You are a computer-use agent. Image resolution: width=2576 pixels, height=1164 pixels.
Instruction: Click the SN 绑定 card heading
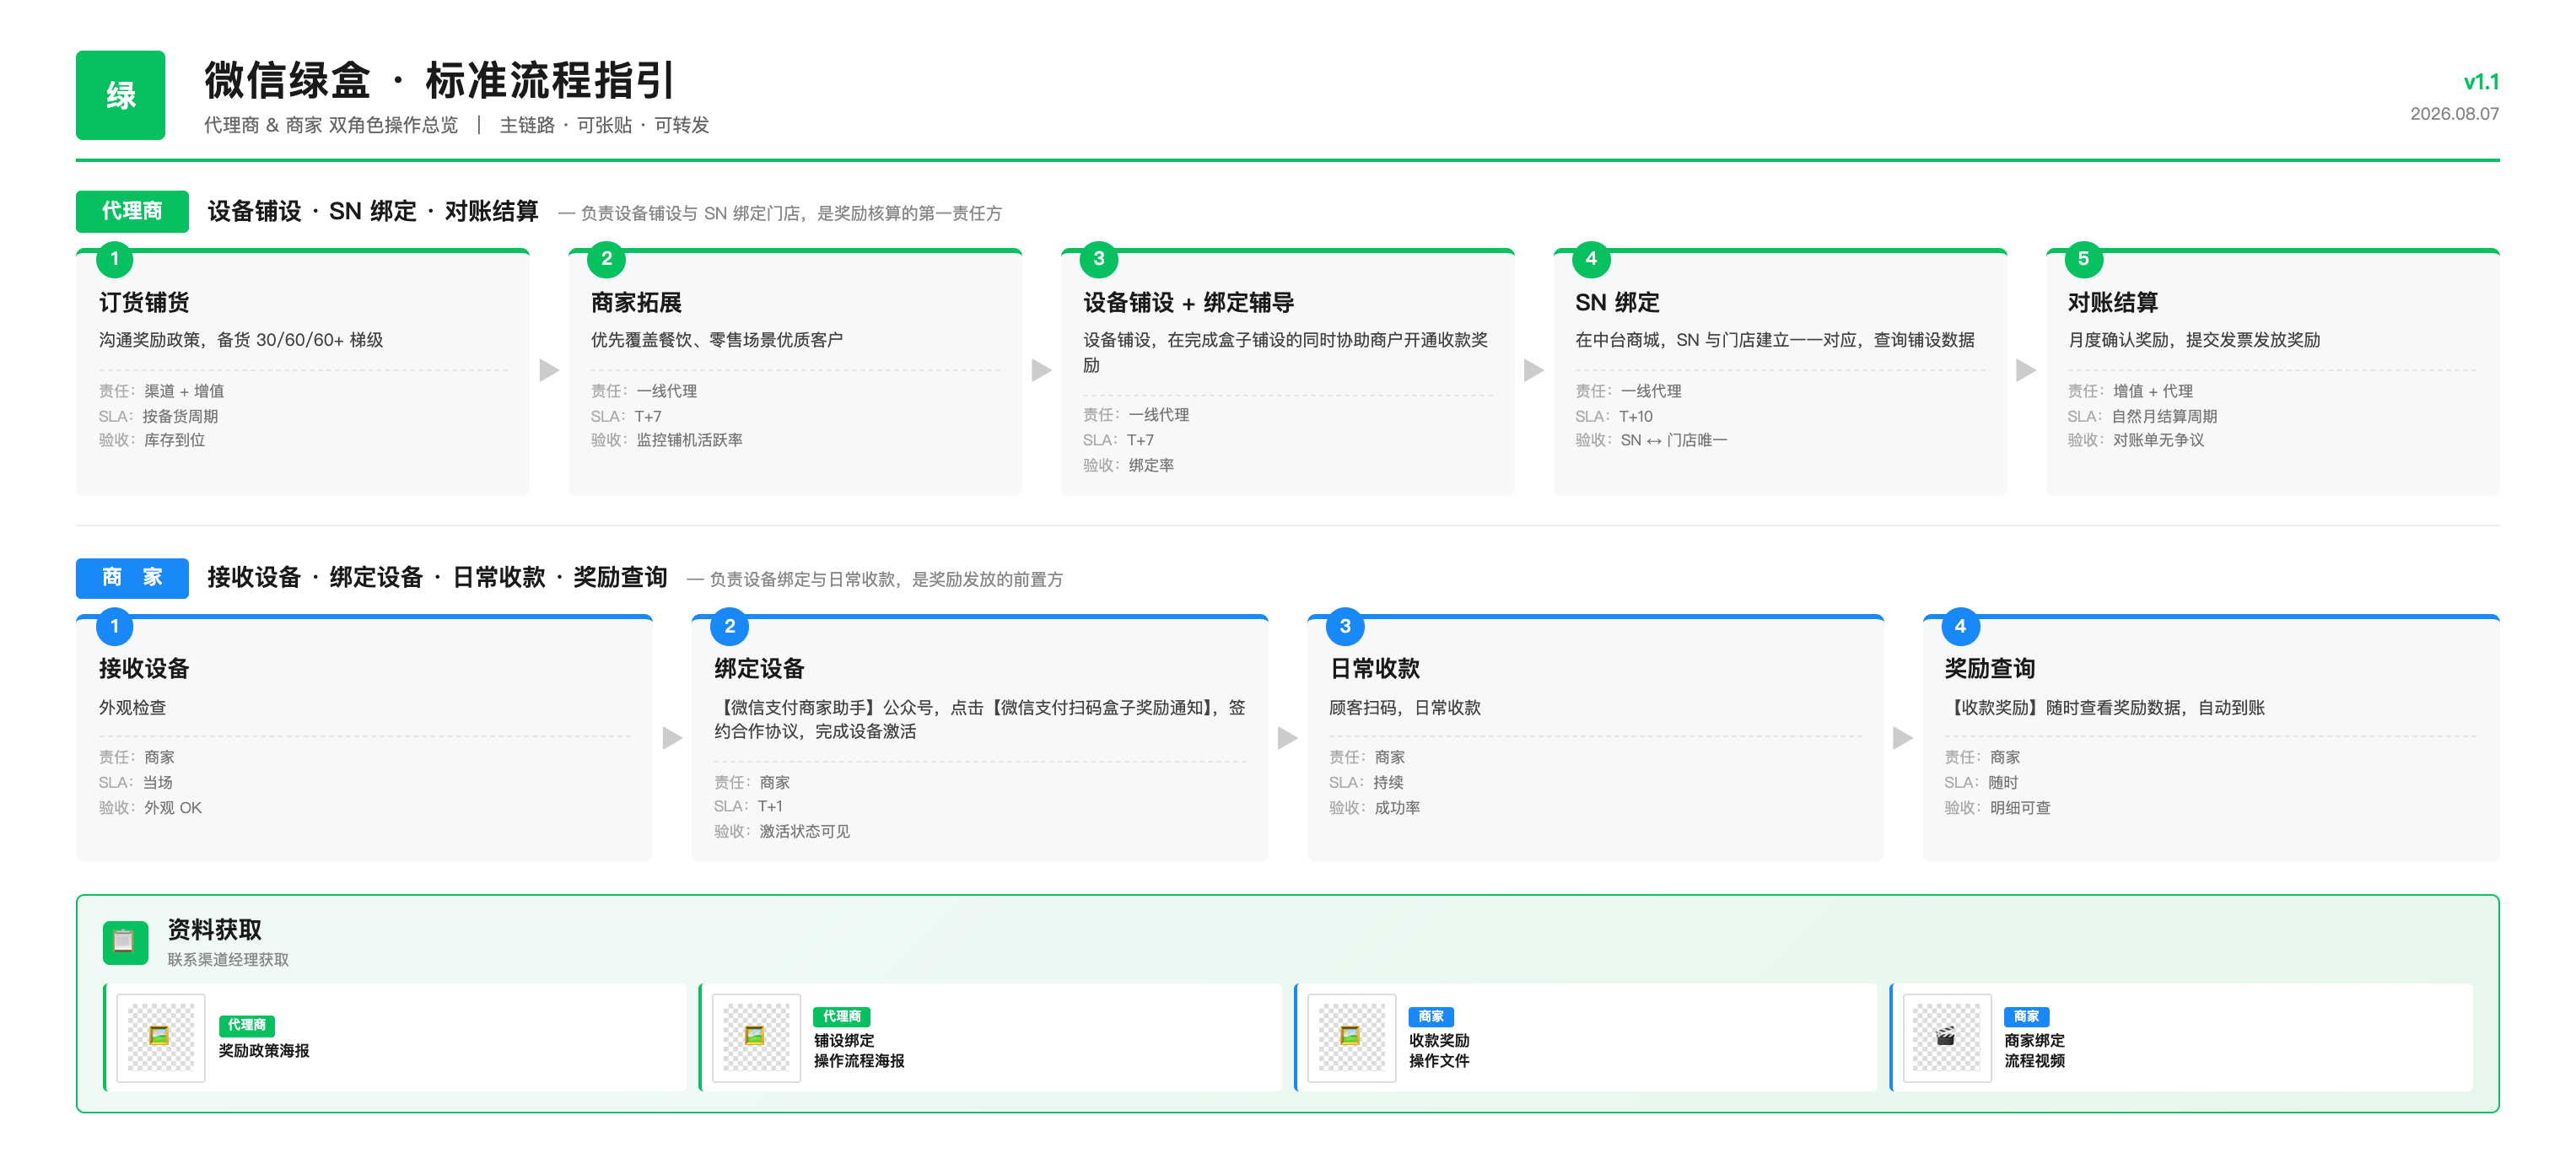1617,302
